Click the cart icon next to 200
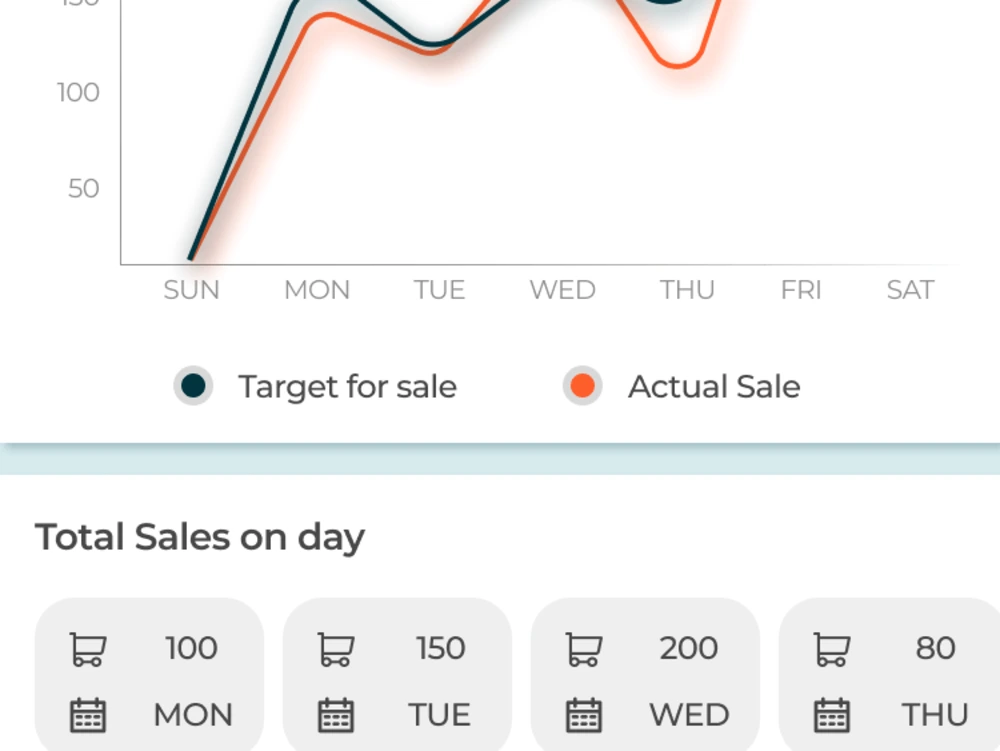1000x751 pixels. 585,648
